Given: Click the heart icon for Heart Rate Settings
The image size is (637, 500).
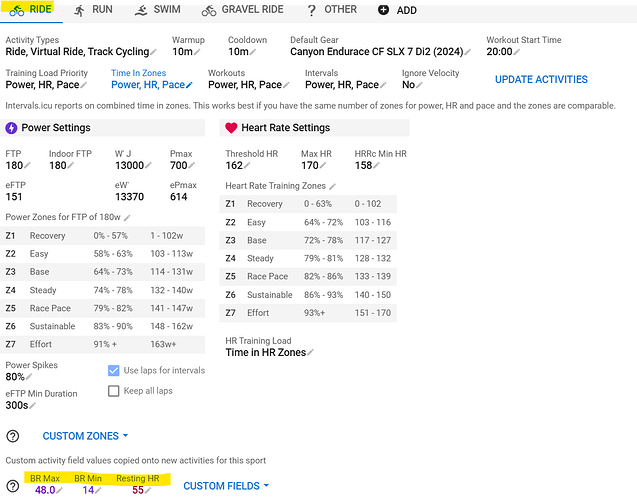Looking at the screenshot, I should (231, 128).
